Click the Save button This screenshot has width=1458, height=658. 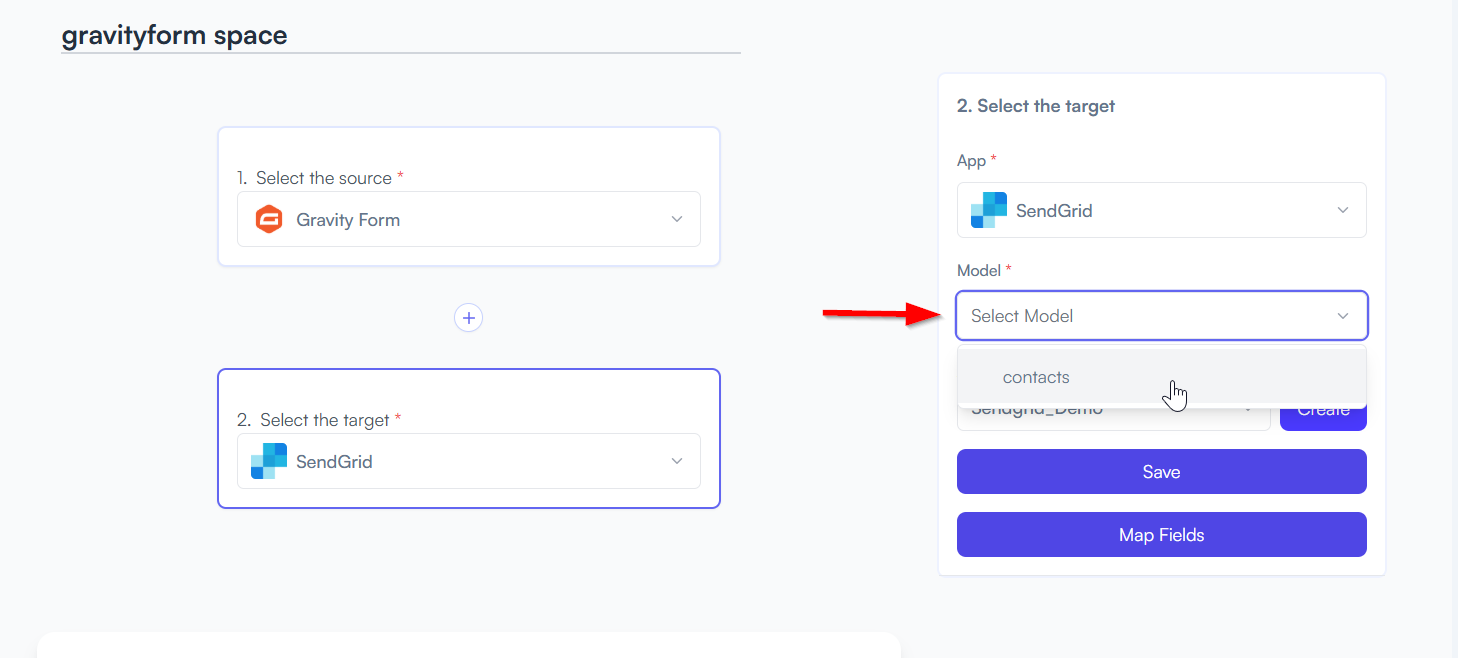1162,472
